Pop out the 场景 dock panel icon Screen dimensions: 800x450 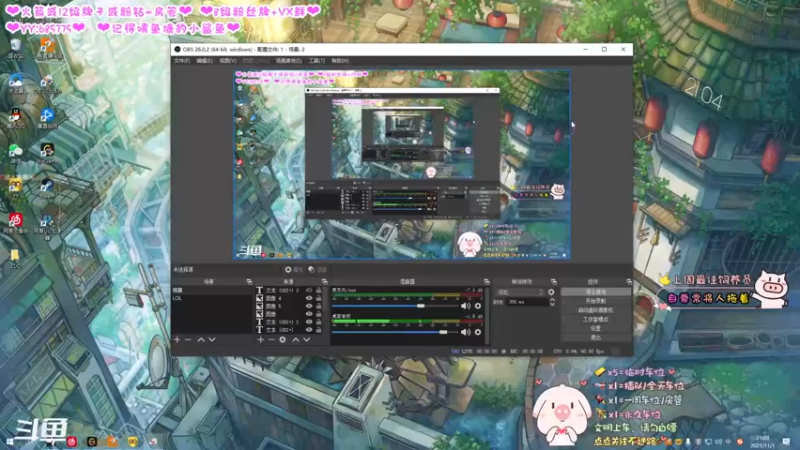coord(249,282)
